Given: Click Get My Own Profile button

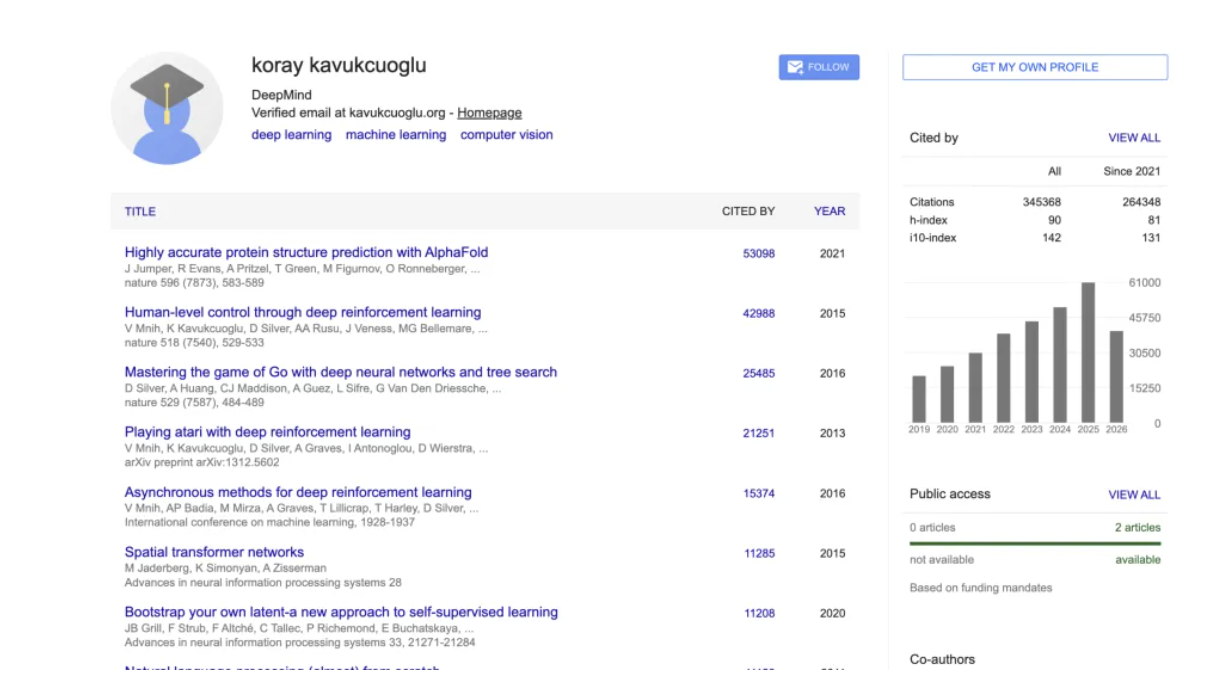Looking at the screenshot, I should [1035, 67].
